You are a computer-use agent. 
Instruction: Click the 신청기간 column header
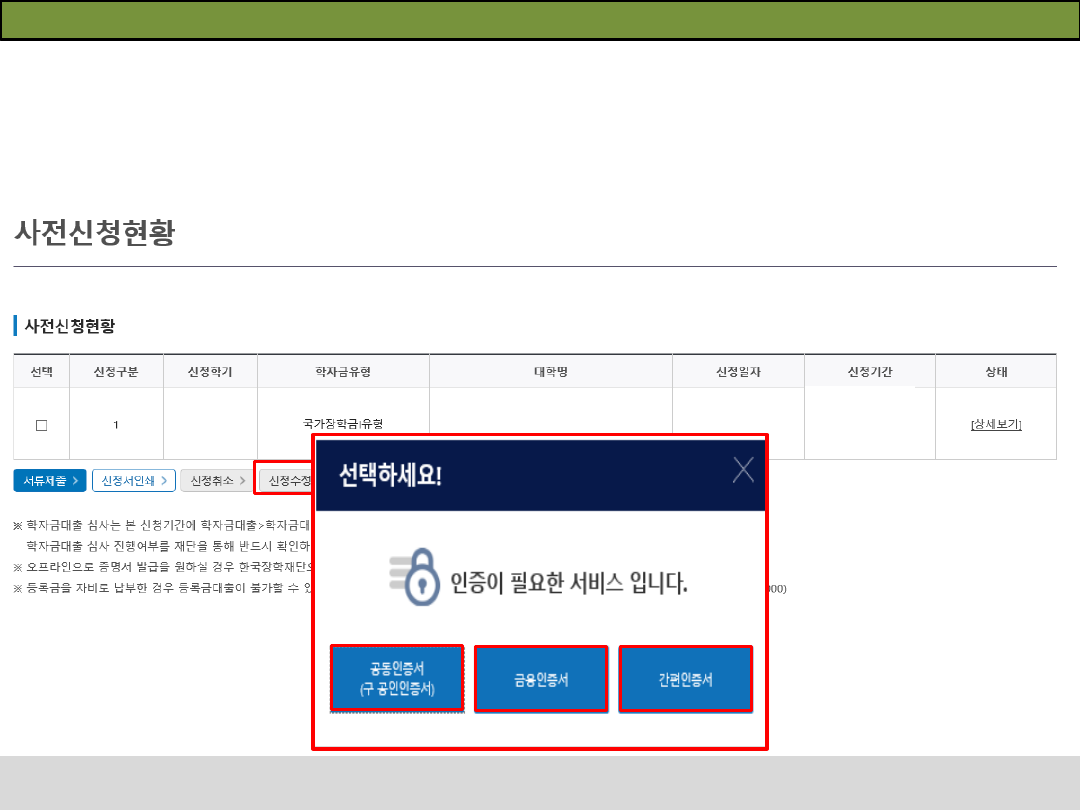(x=869, y=372)
